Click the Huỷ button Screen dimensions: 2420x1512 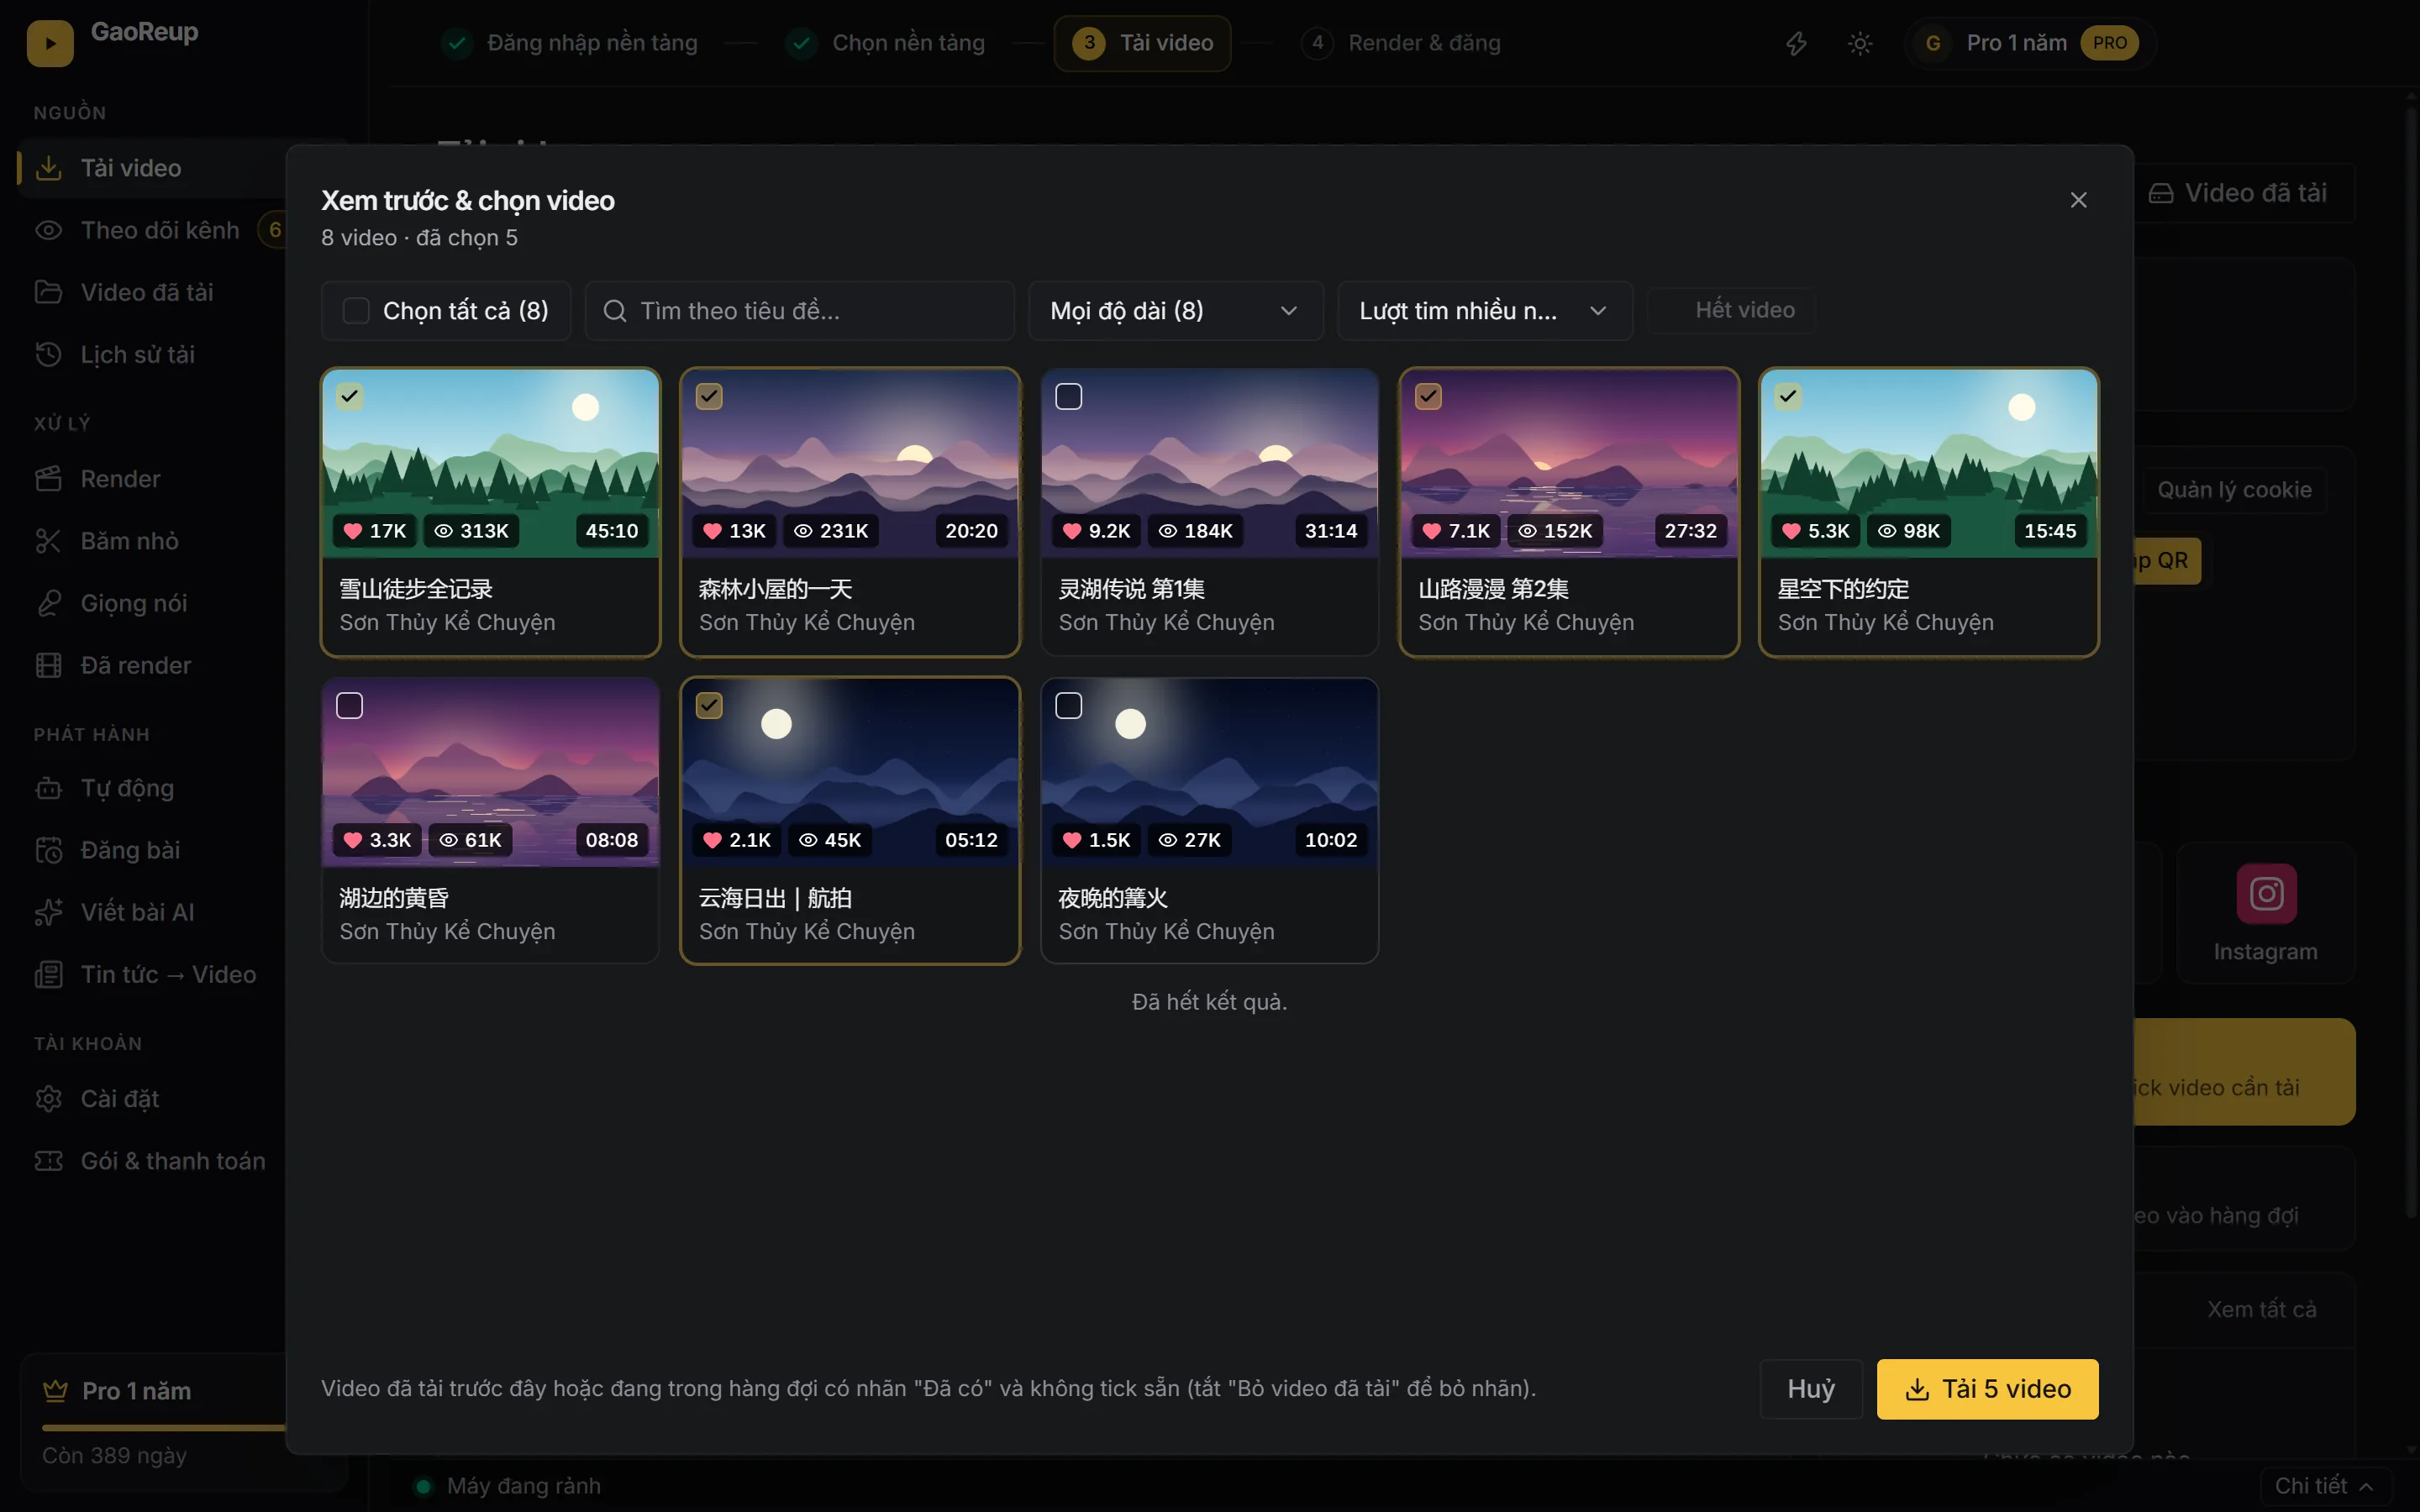(x=1811, y=1389)
